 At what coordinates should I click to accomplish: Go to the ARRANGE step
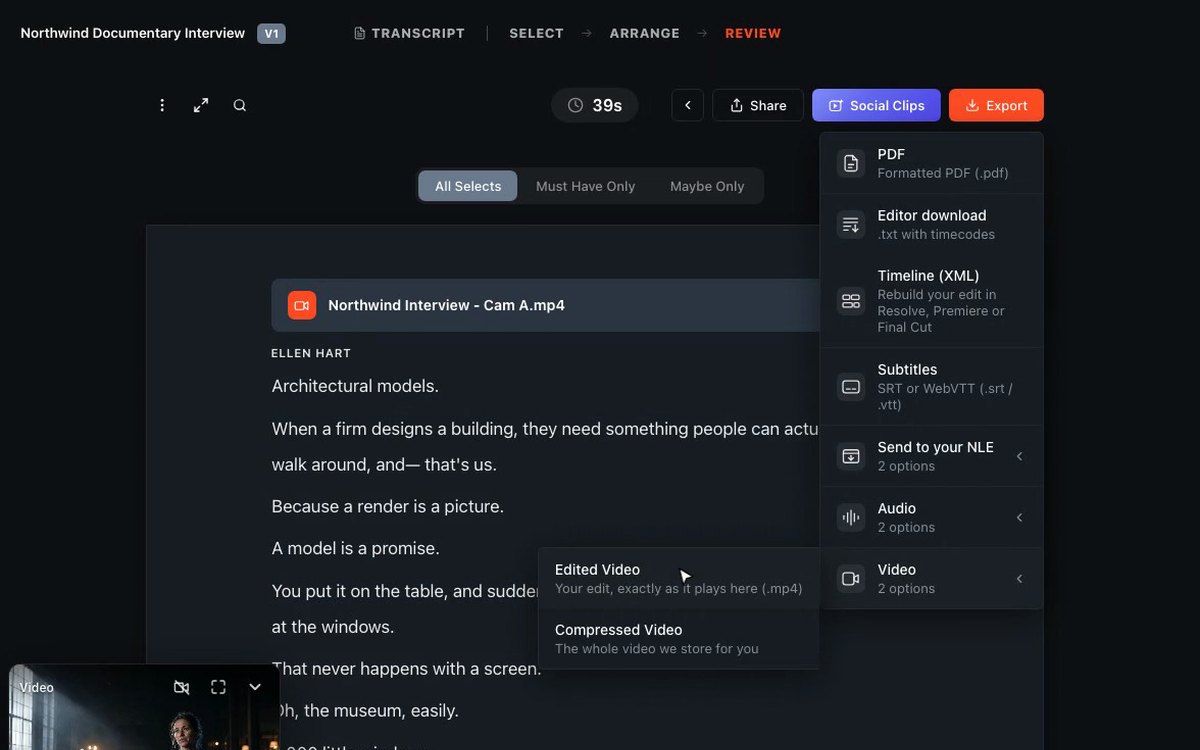click(644, 33)
